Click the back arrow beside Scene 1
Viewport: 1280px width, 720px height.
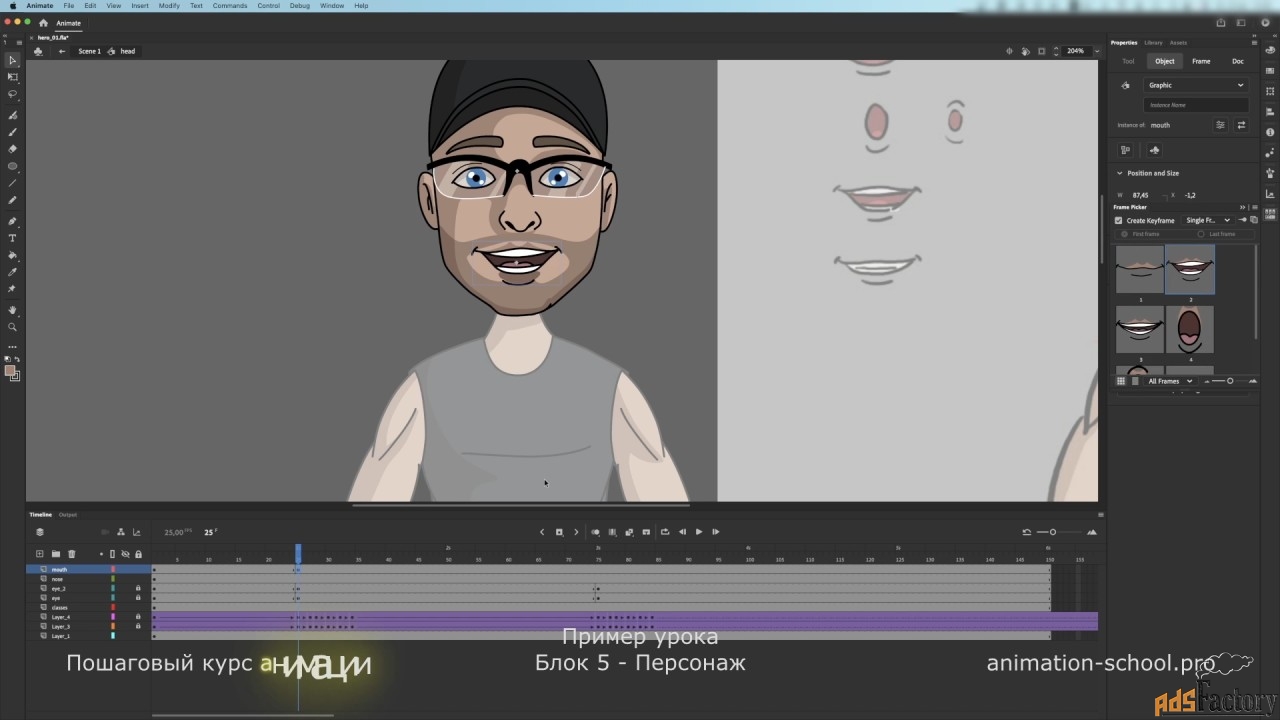(x=62, y=51)
